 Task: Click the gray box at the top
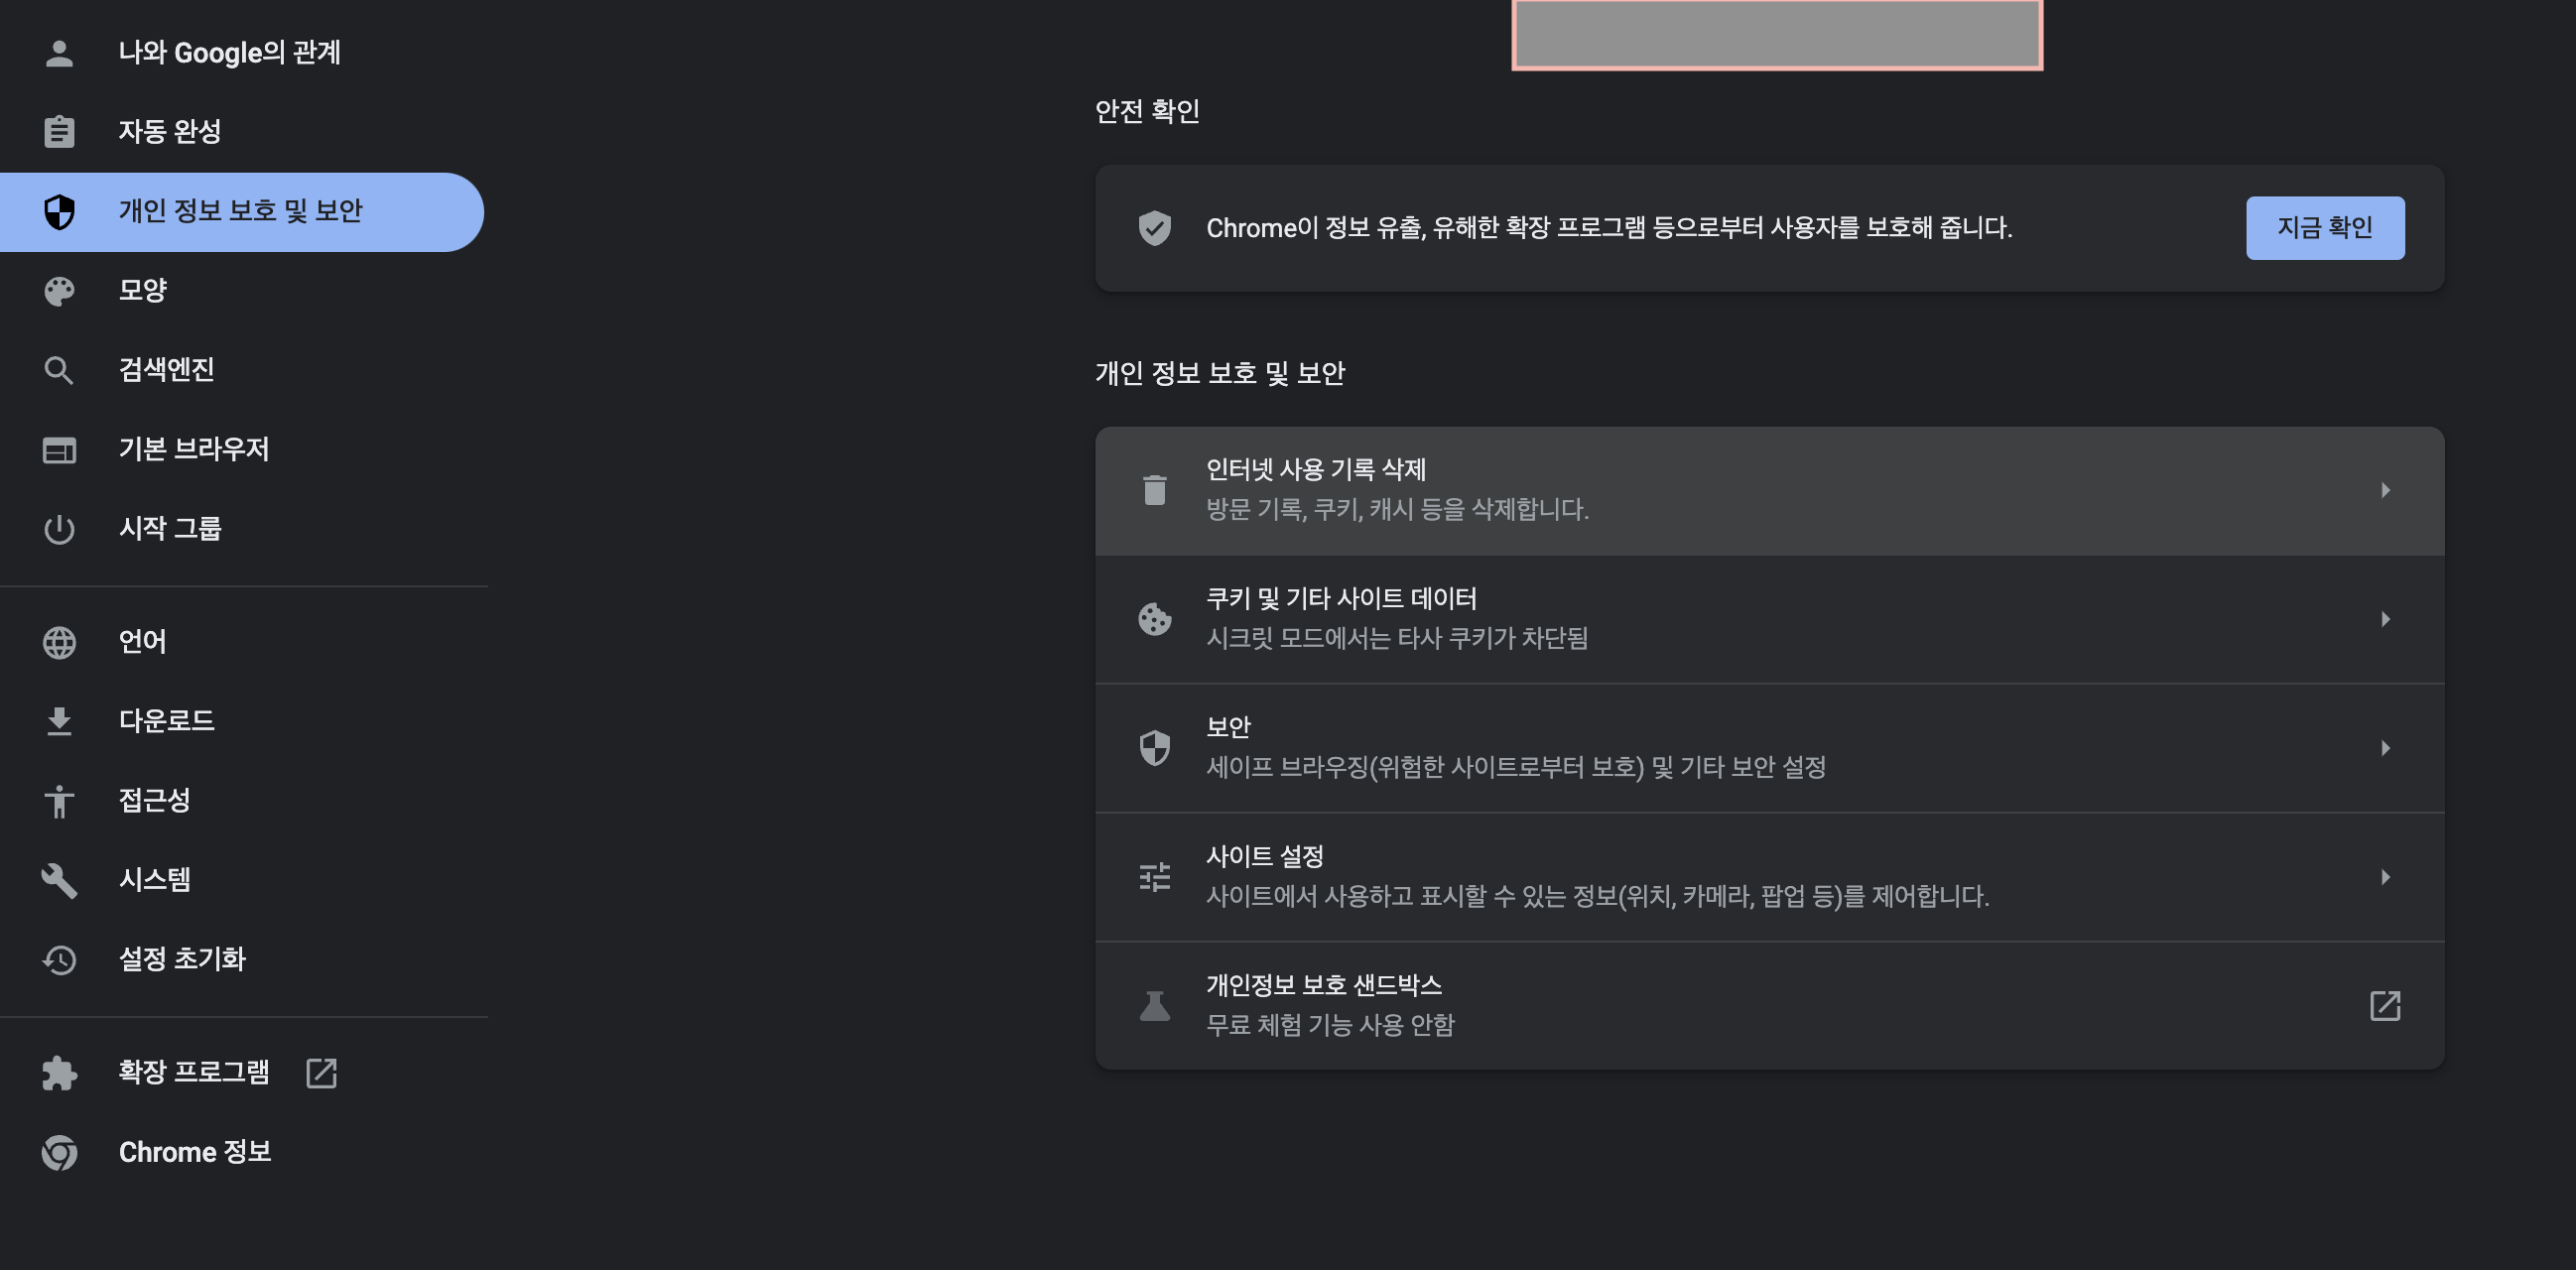click(1776, 34)
